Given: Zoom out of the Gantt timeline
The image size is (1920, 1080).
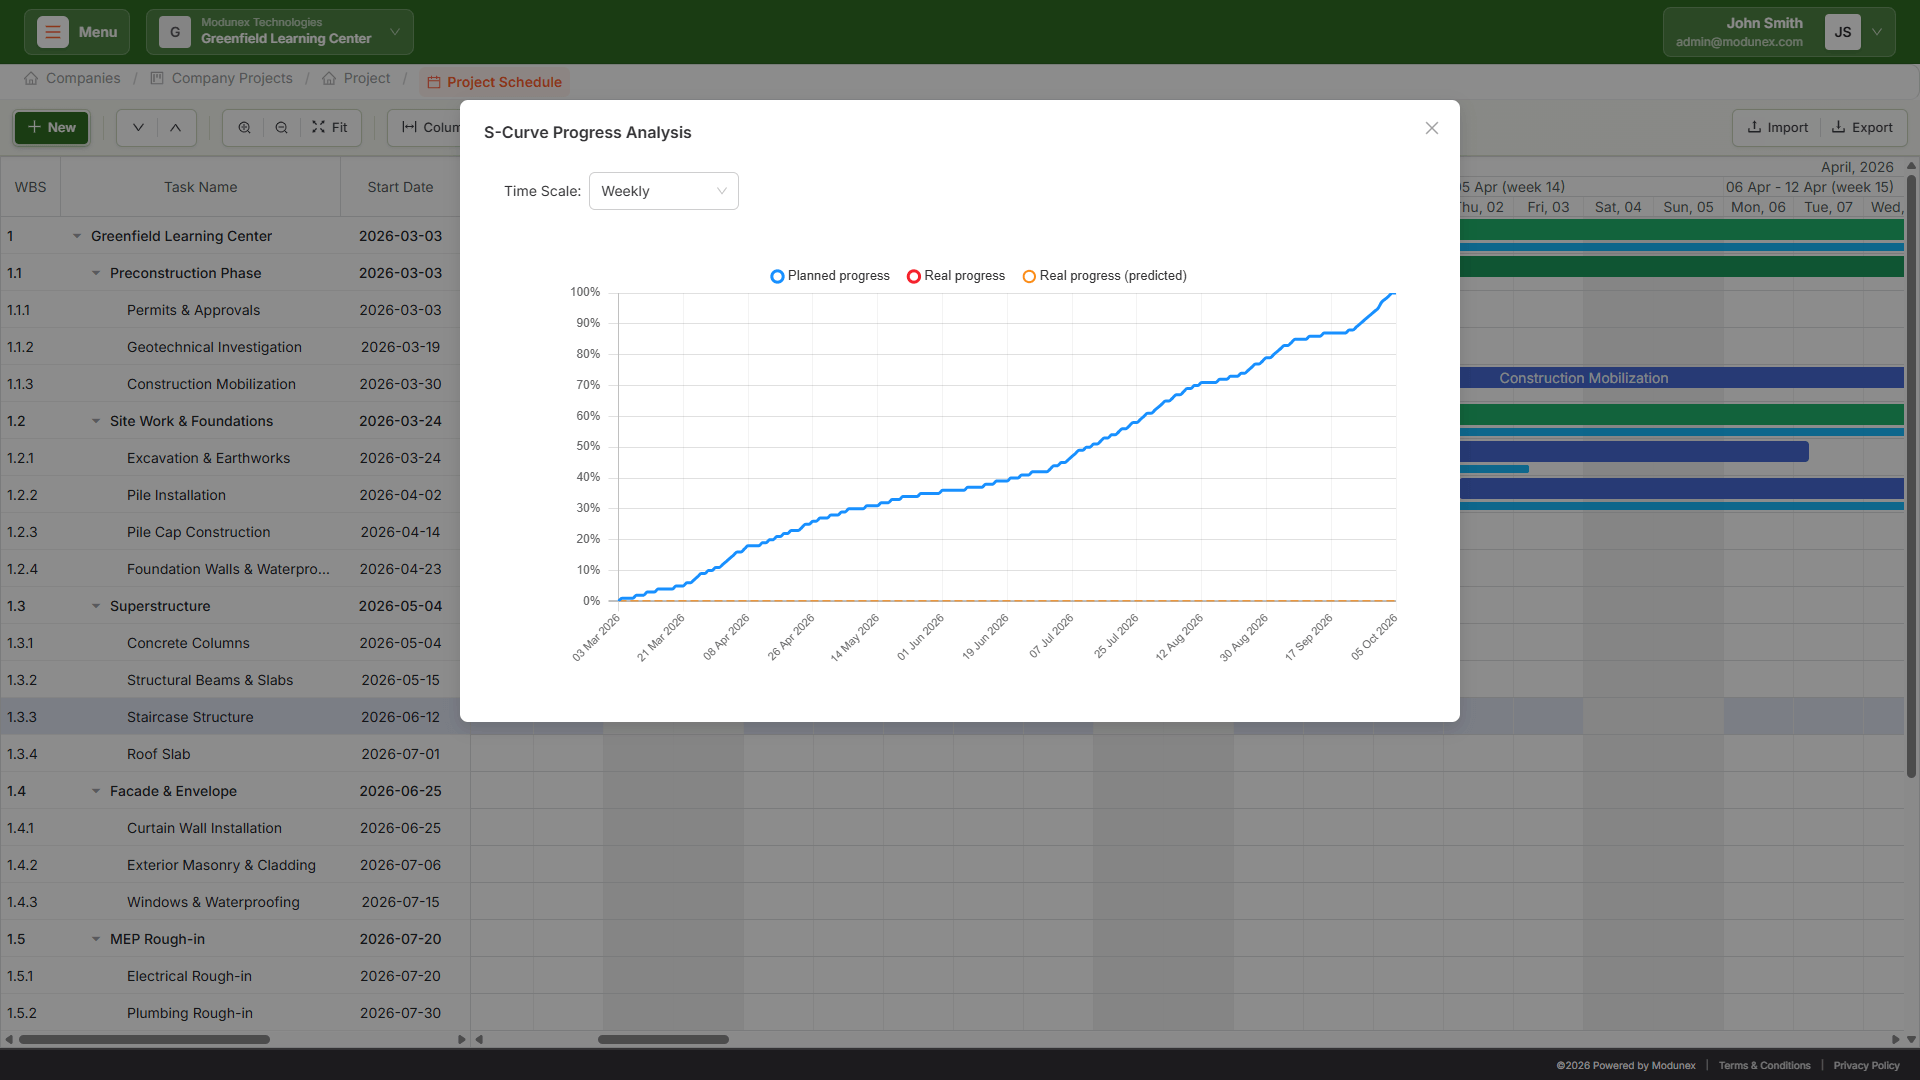Looking at the screenshot, I should point(281,127).
